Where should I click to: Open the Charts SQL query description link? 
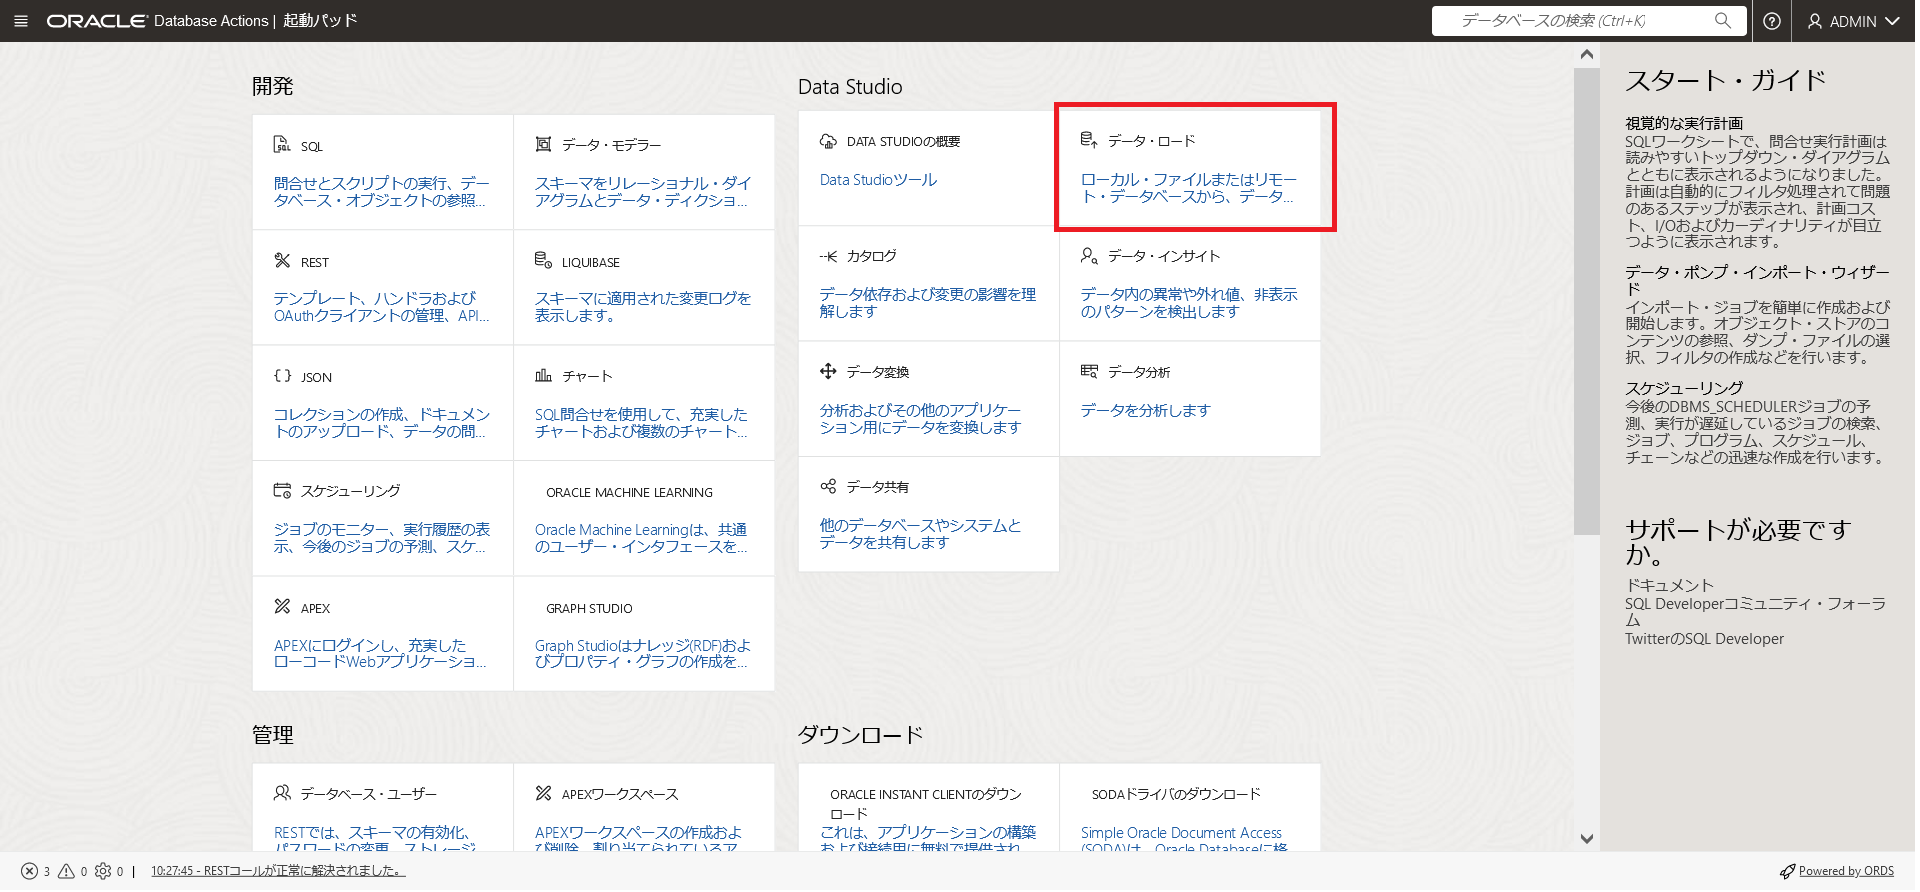641,422
